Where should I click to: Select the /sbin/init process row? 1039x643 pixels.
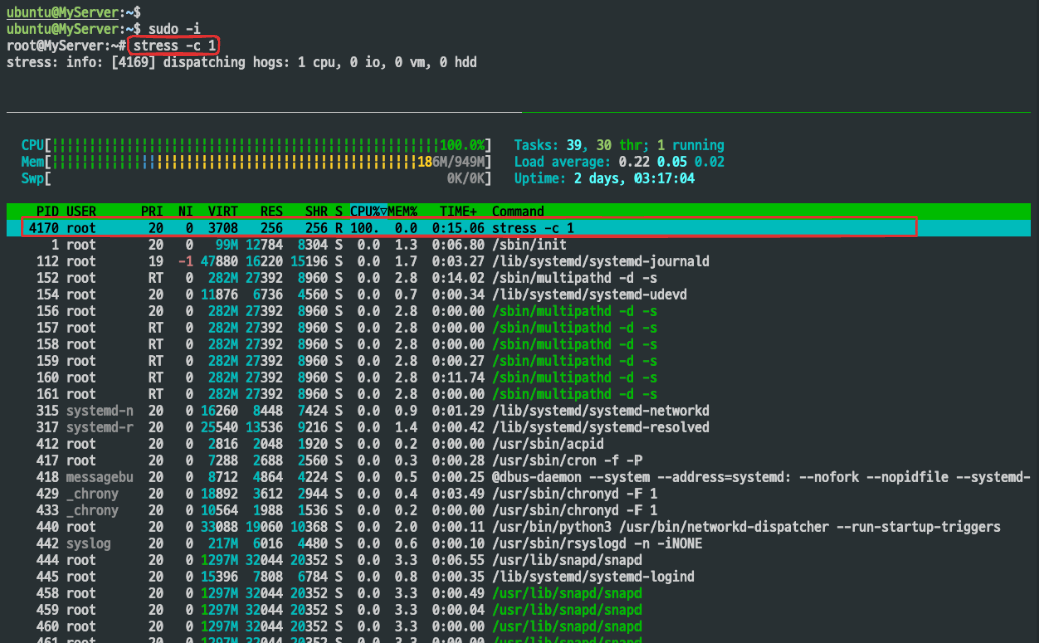pos(519,245)
